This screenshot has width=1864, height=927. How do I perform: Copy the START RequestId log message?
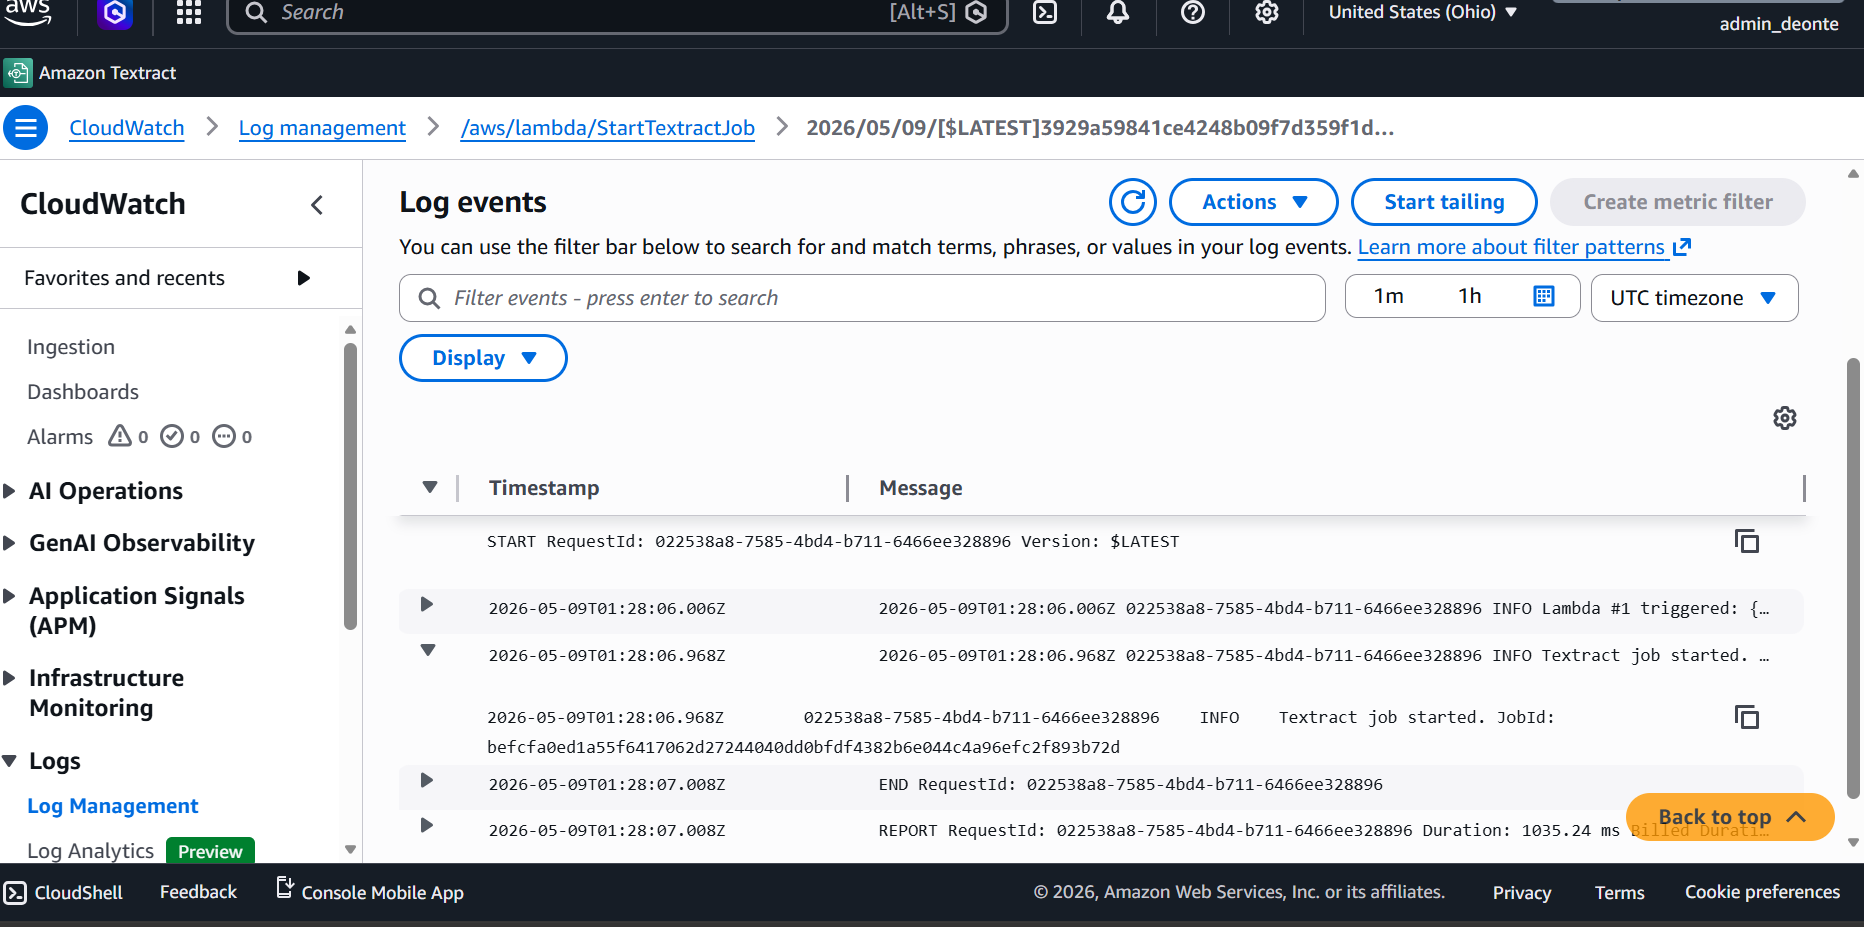tap(1747, 541)
